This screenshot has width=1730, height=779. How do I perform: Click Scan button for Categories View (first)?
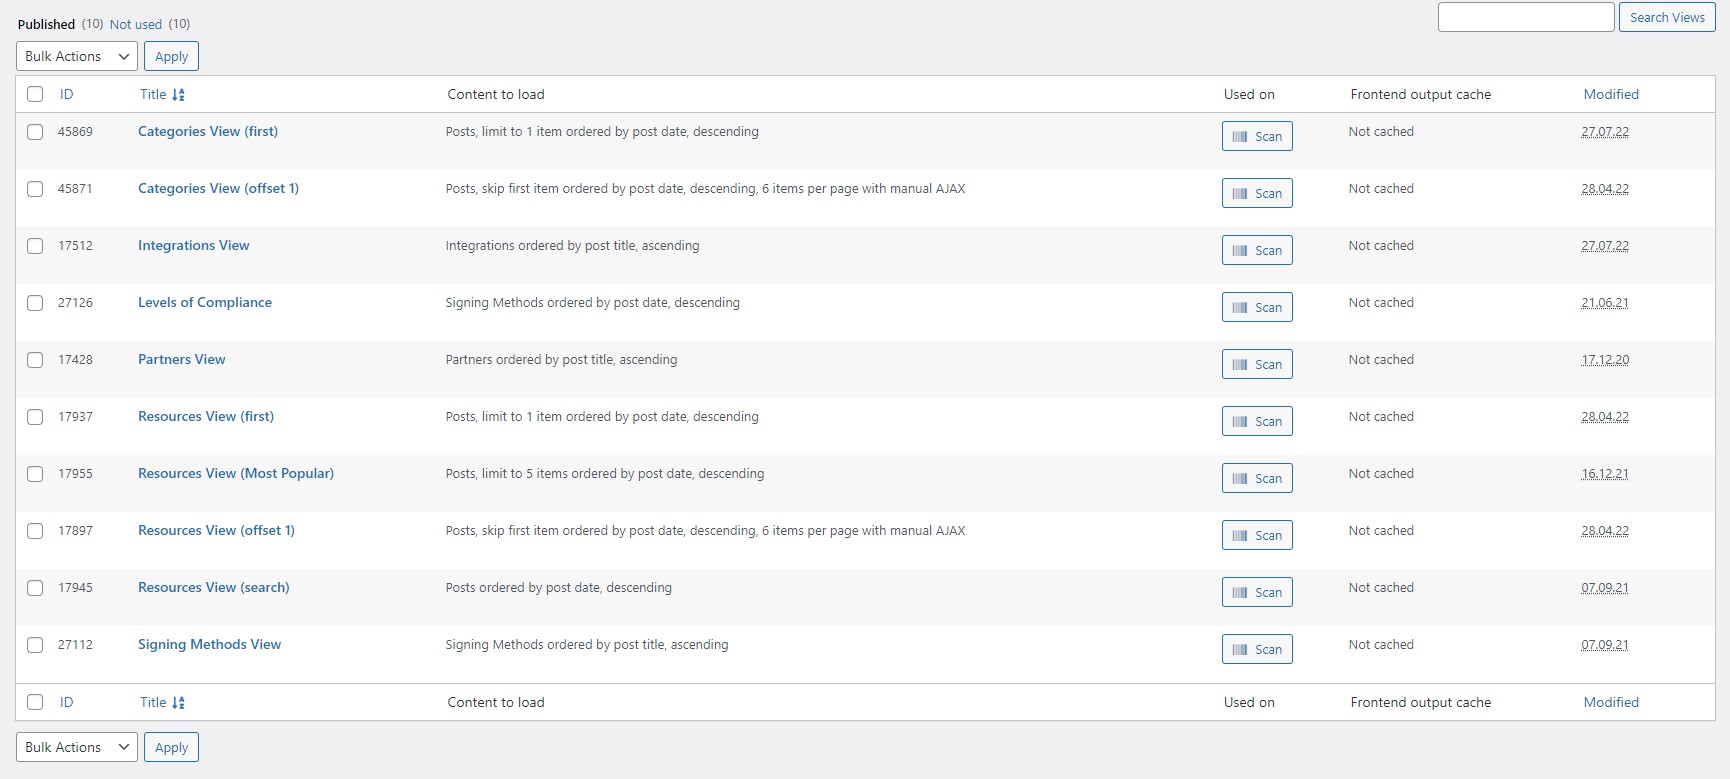point(1257,136)
